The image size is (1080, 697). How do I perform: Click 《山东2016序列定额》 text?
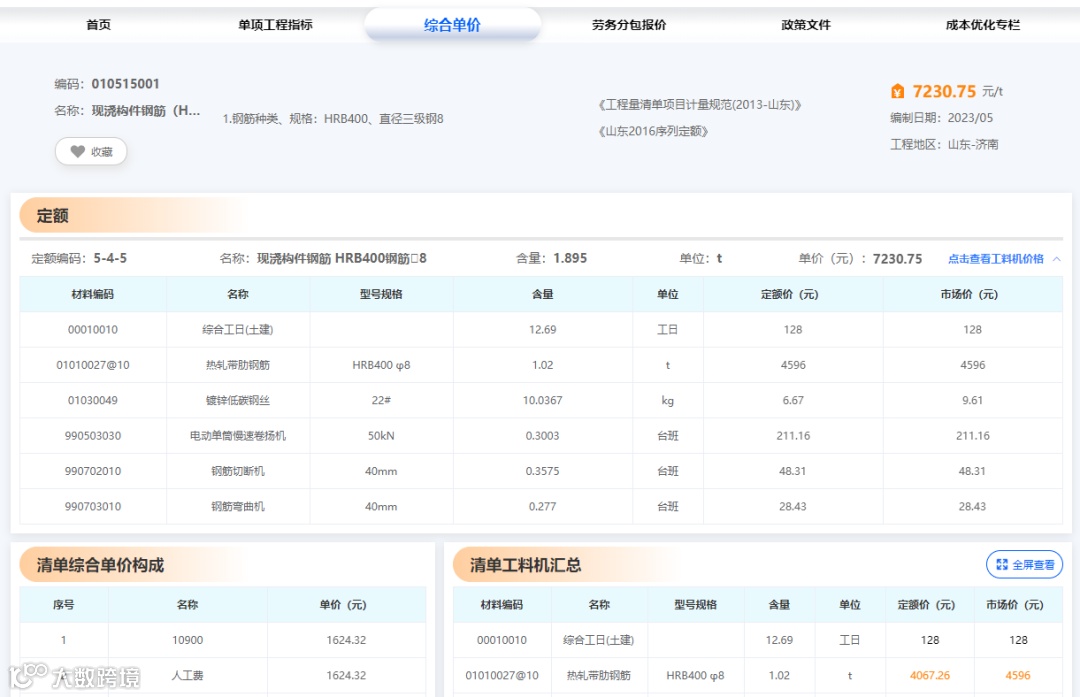(652, 131)
